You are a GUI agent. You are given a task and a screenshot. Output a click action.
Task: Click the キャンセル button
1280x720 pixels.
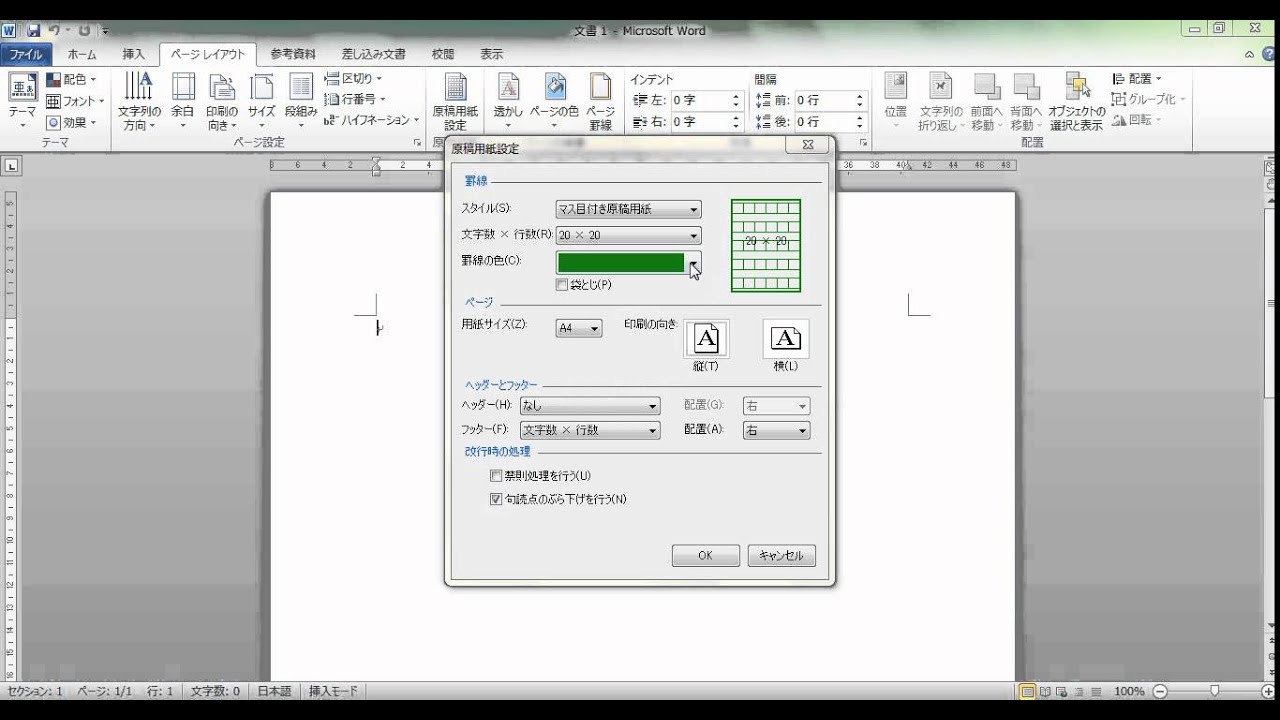tap(782, 556)
